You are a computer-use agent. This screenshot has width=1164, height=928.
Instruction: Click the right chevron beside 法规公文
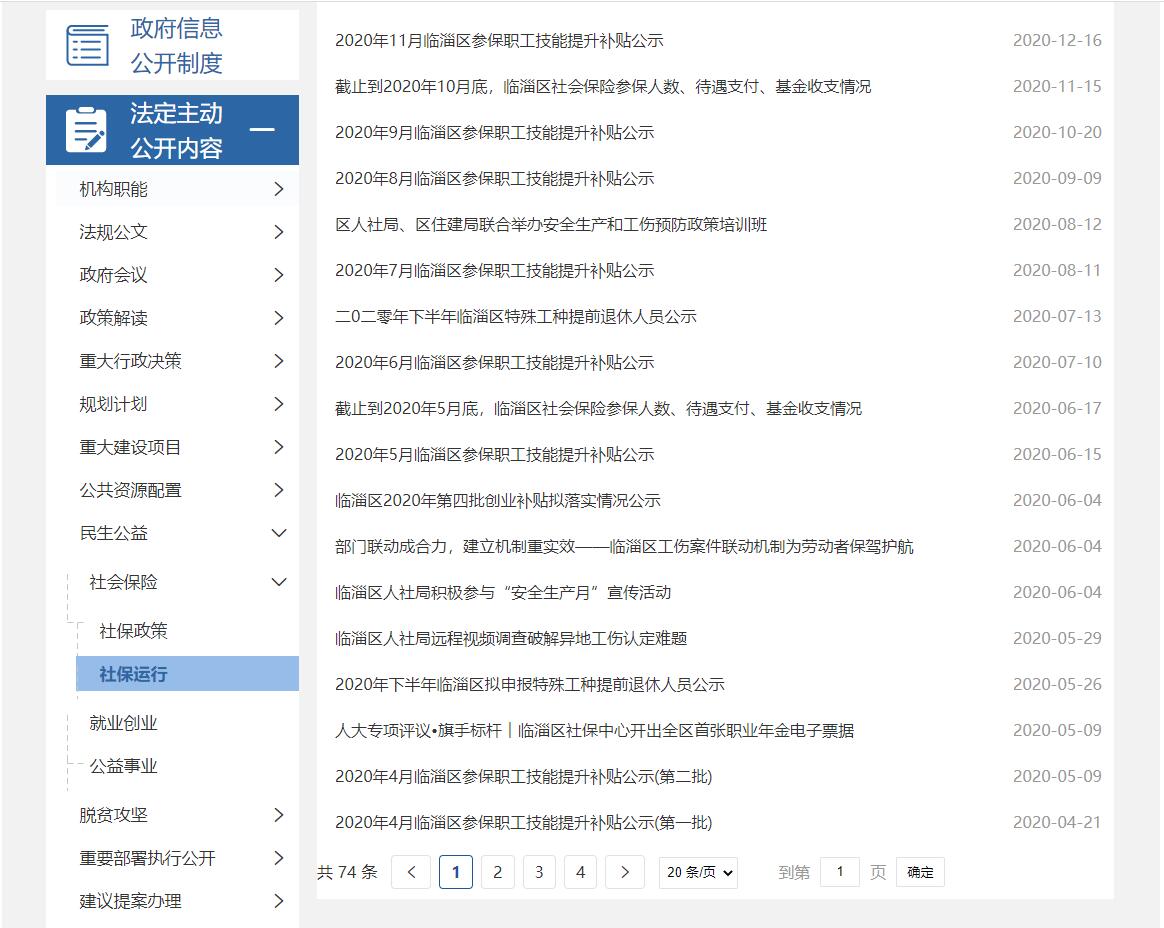tap(279, 231)
